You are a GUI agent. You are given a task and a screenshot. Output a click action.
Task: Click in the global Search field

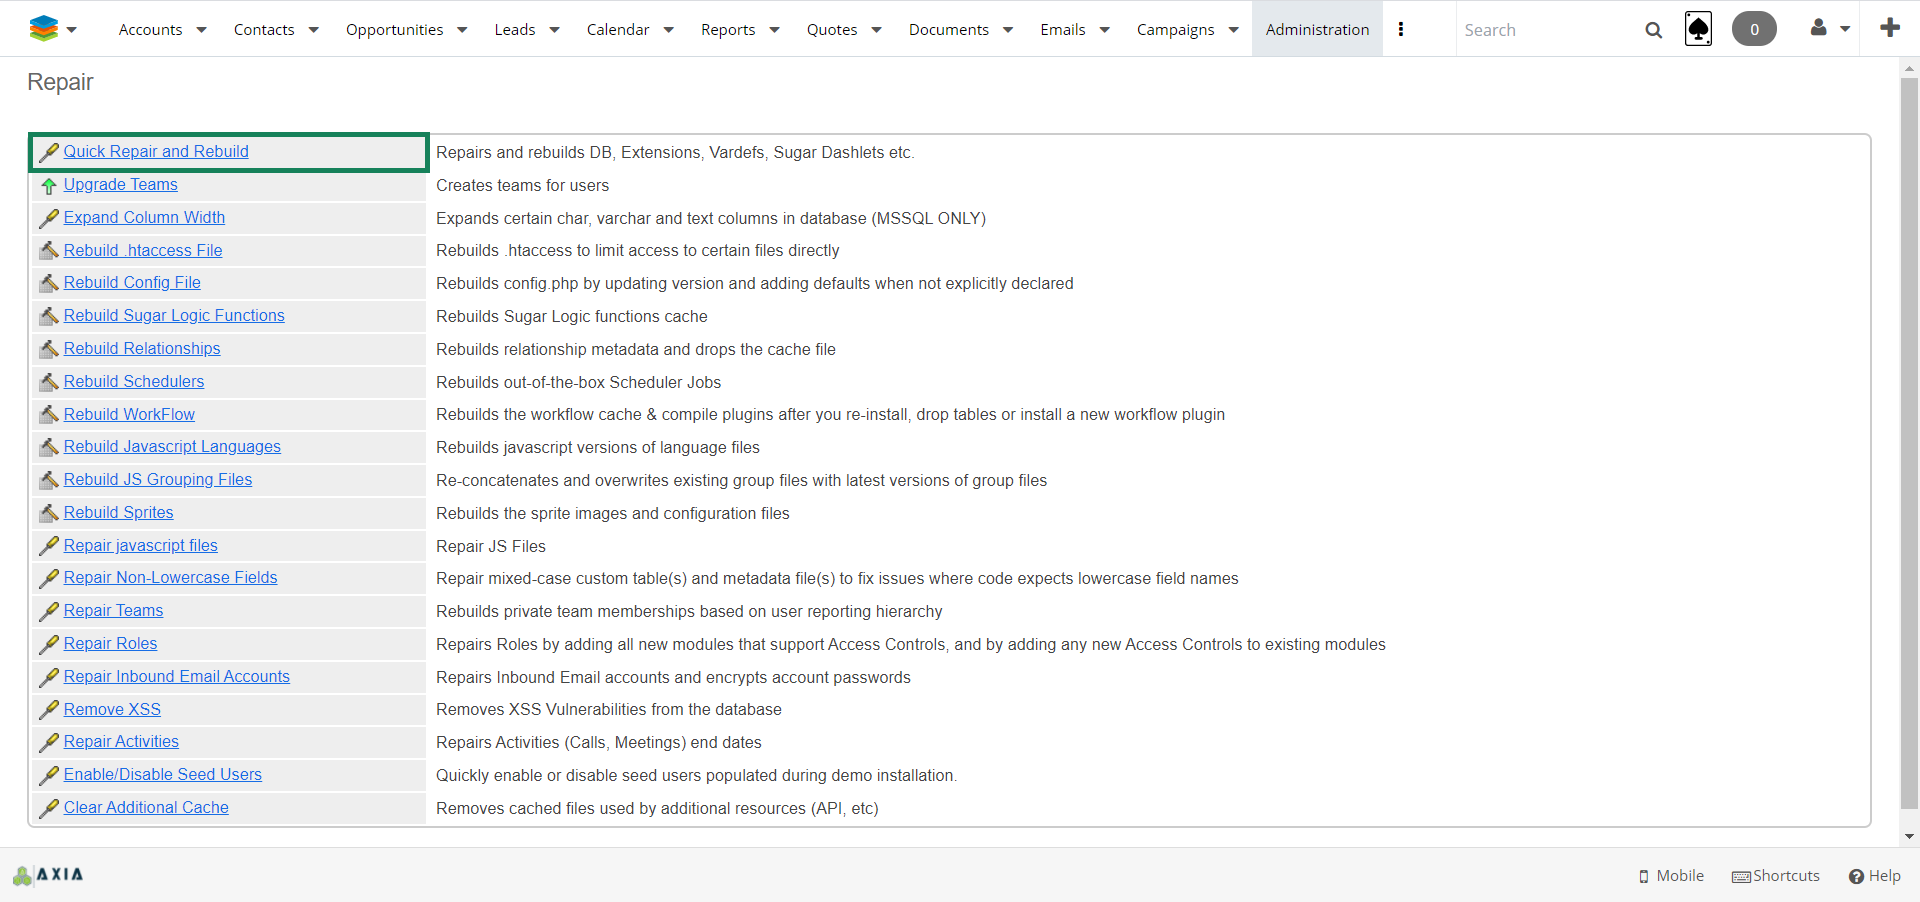[1545, 30]
